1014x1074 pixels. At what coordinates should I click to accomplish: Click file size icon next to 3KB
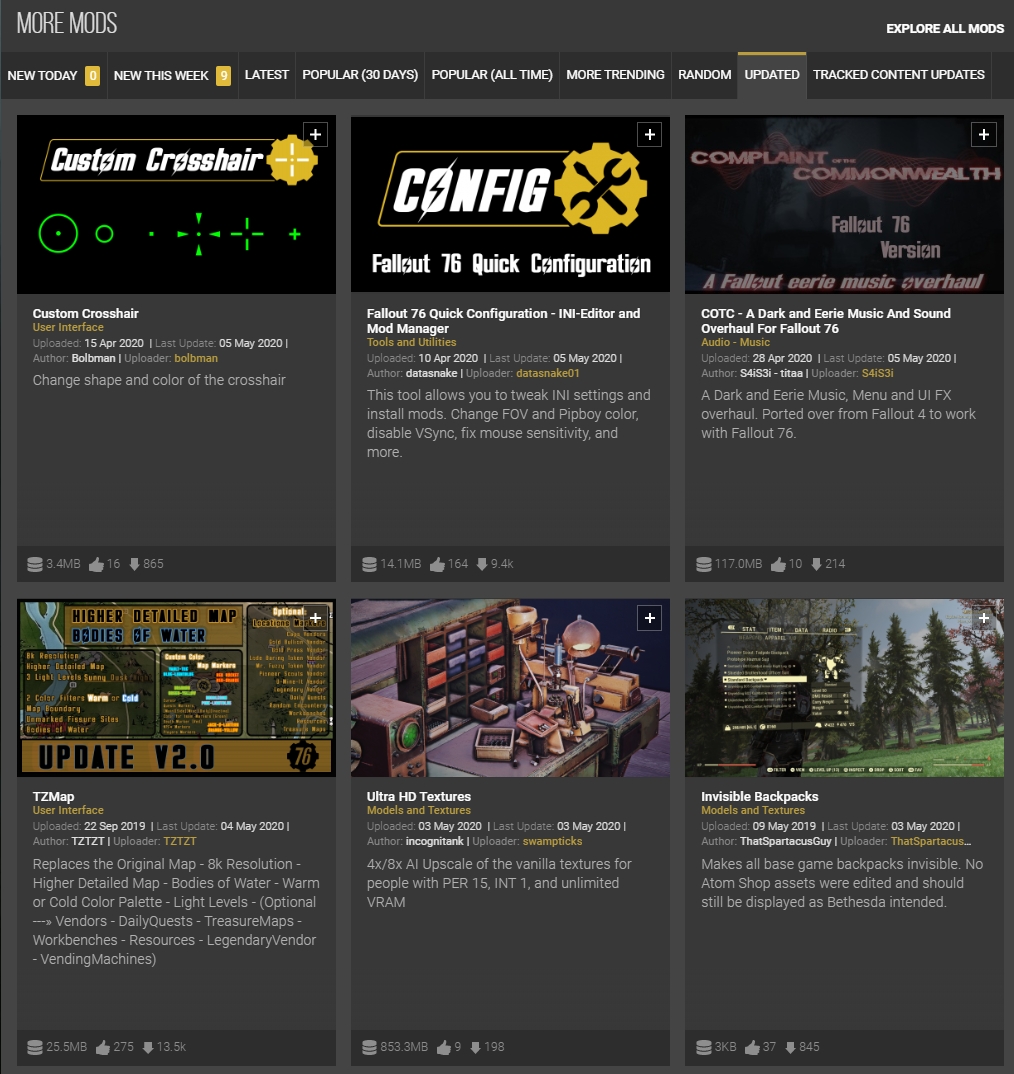(704, 1047)
